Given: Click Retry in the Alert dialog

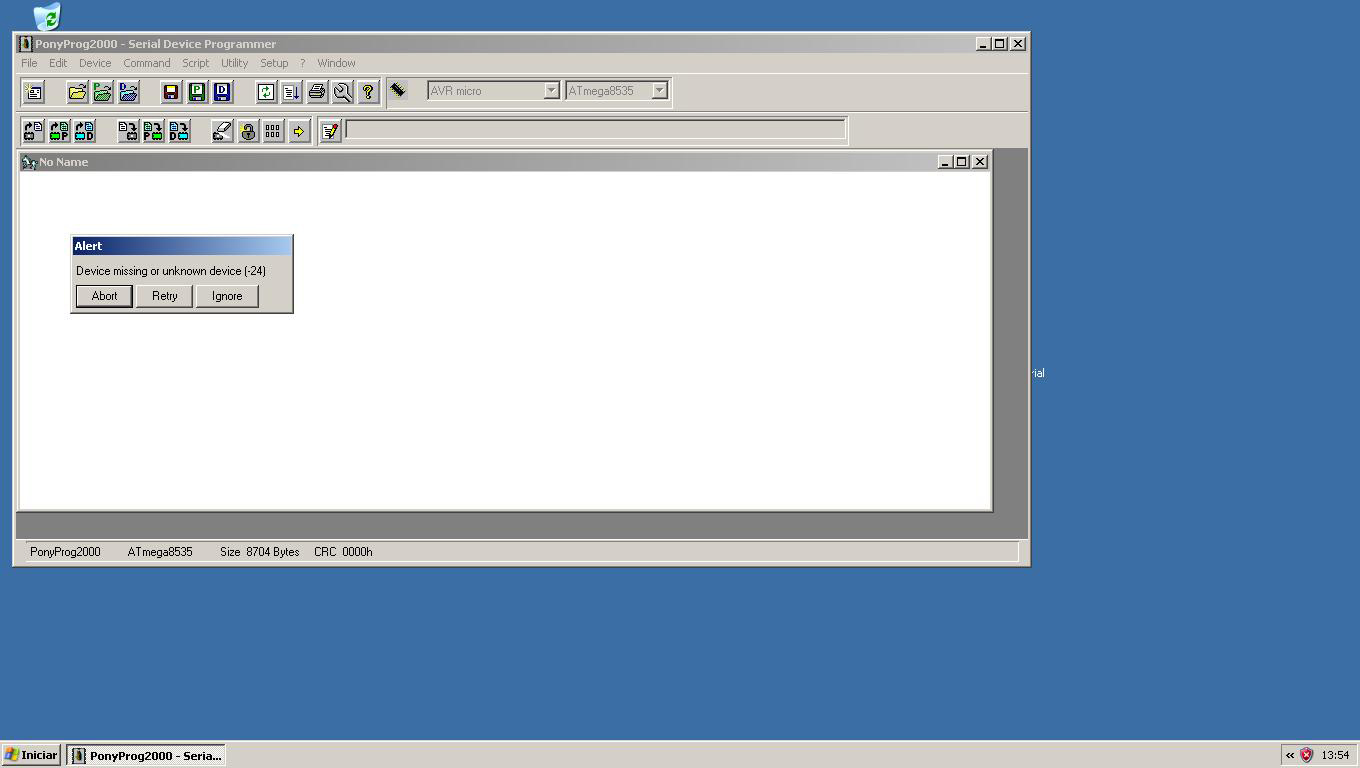Looking at the screenshot, I should [165, 296].
